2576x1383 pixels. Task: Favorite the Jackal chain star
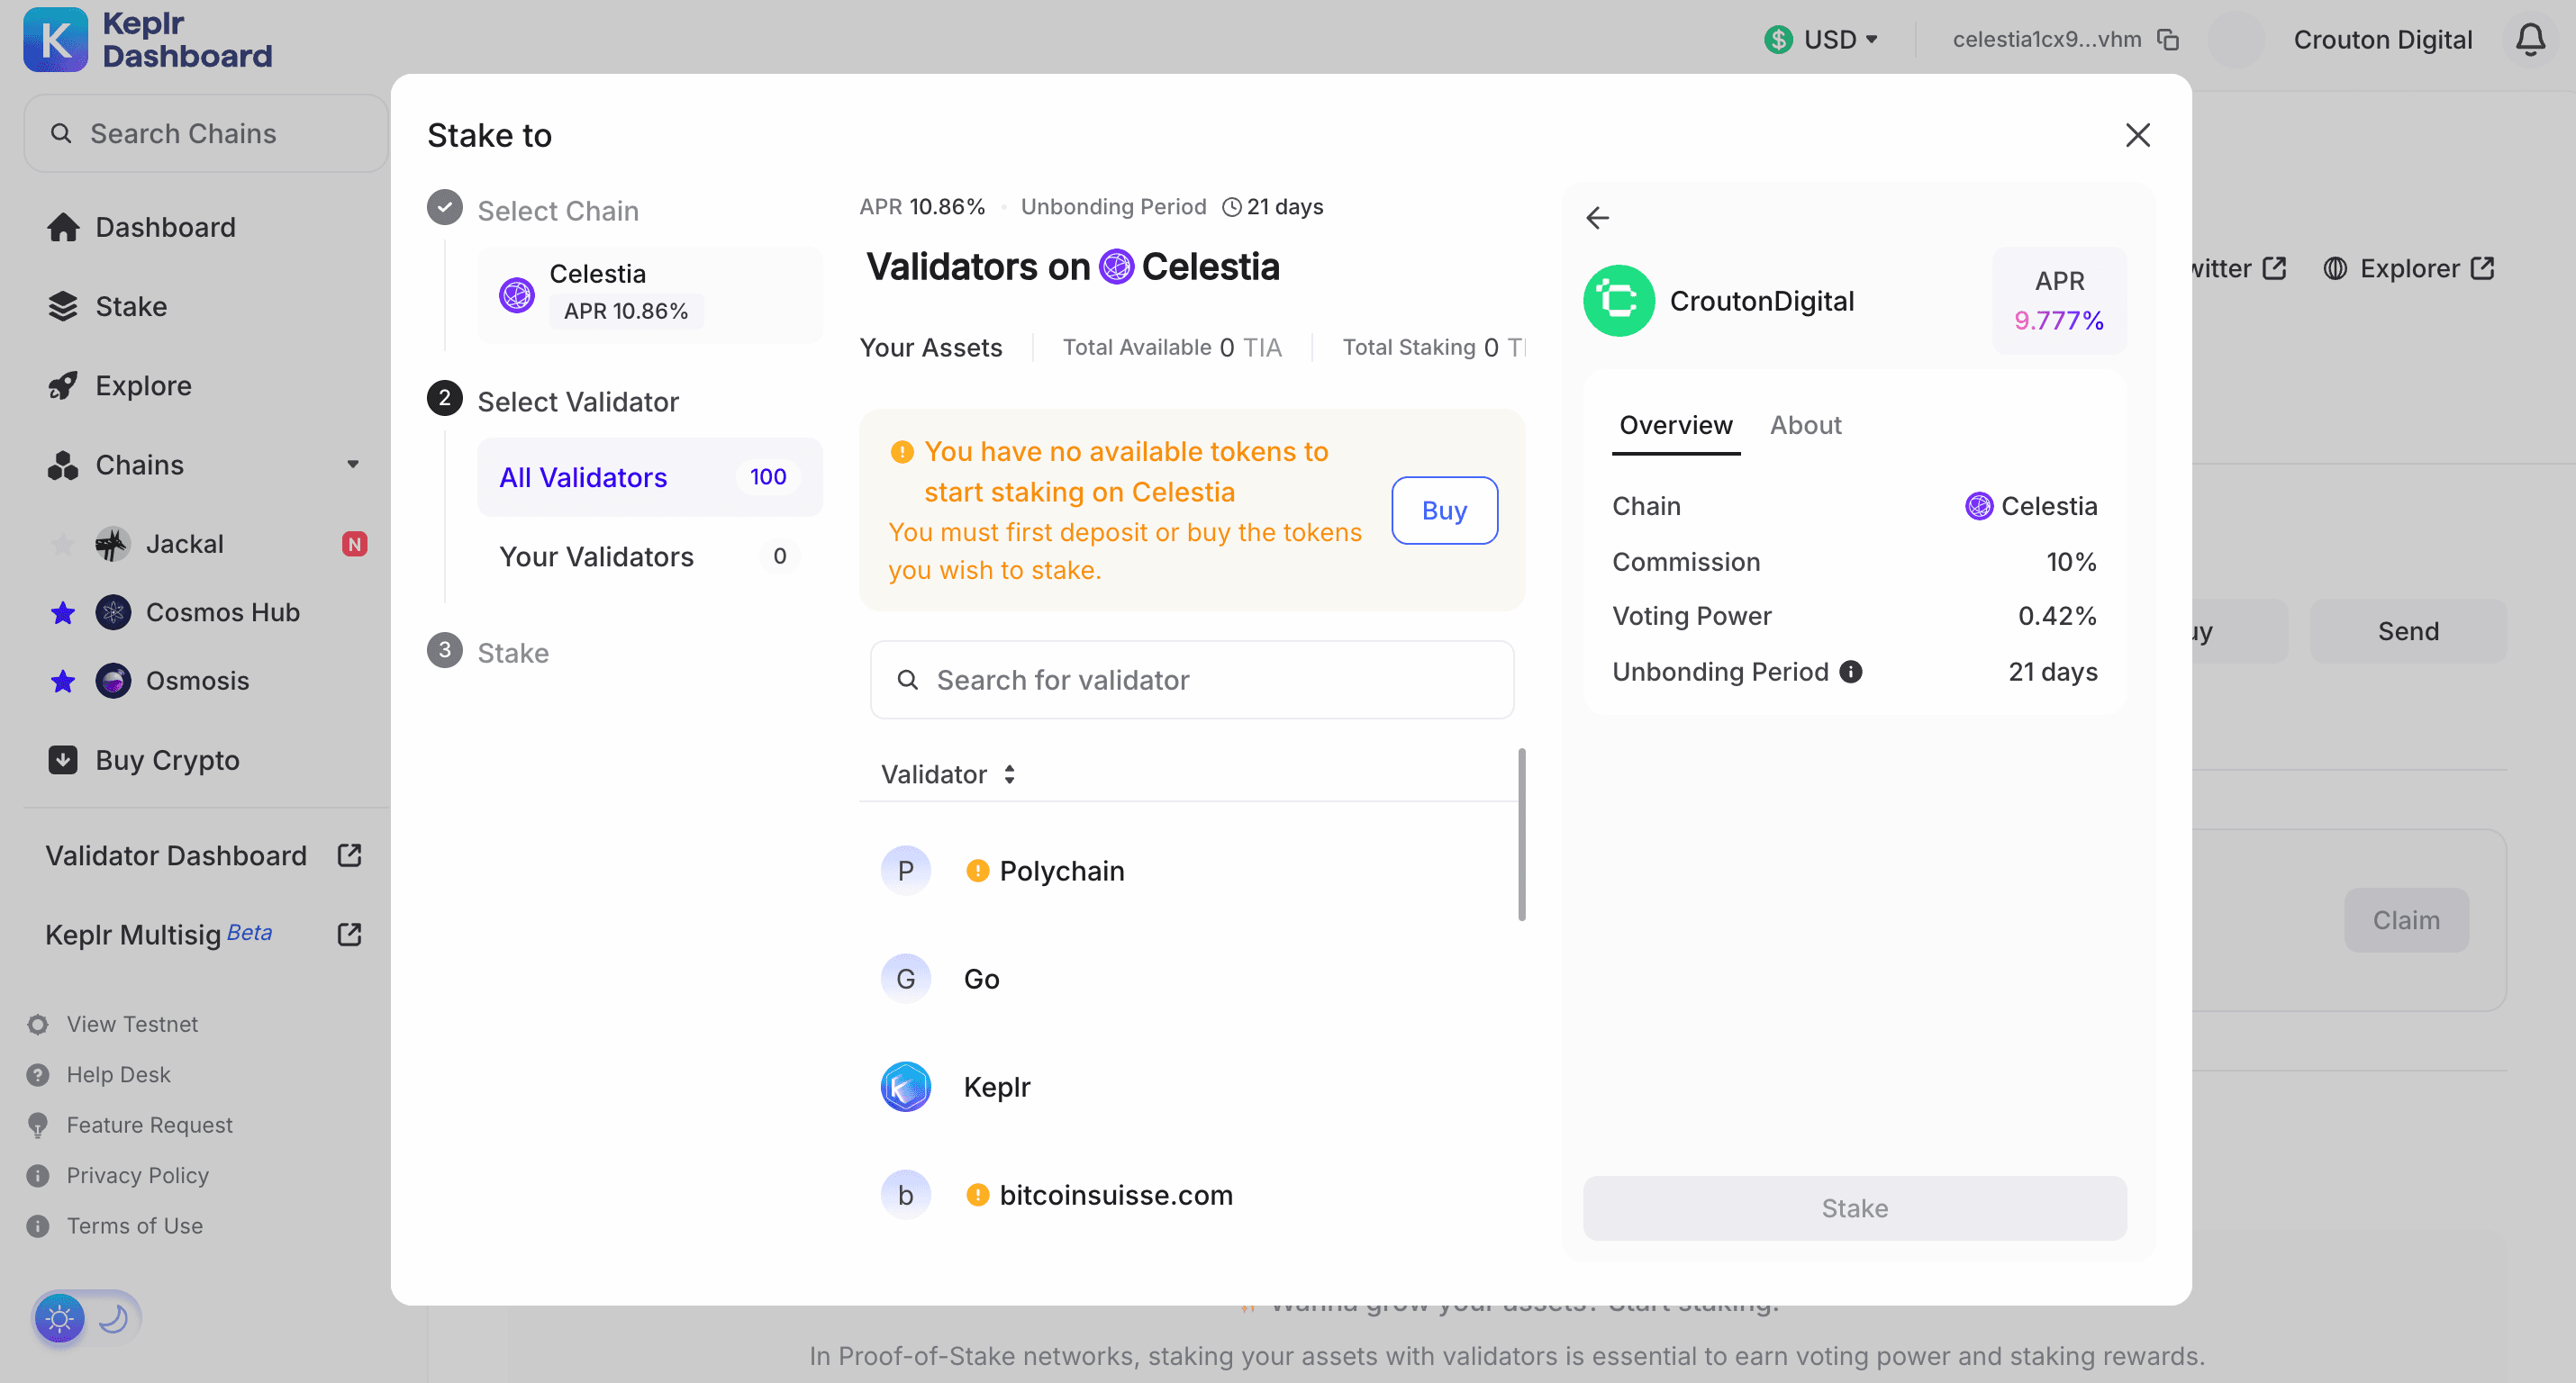coord(62,544)
